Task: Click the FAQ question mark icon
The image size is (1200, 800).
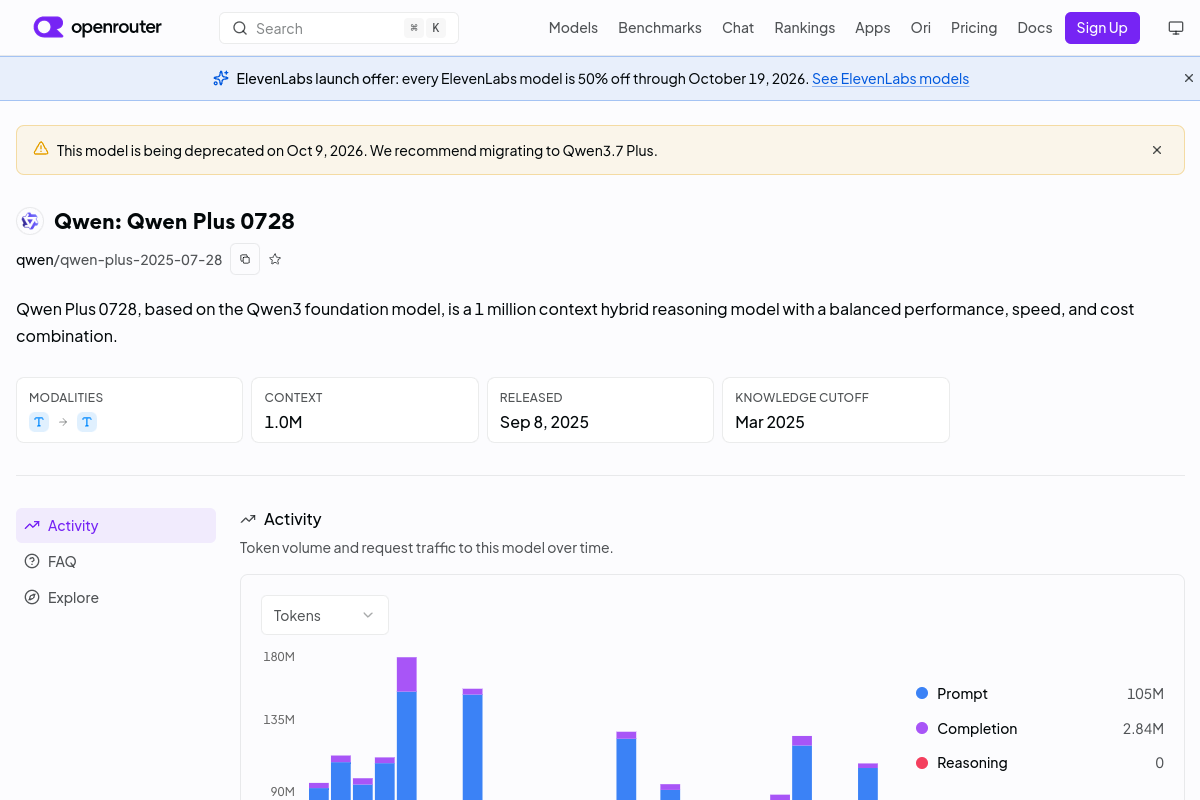Action: (x=32, y=561)
